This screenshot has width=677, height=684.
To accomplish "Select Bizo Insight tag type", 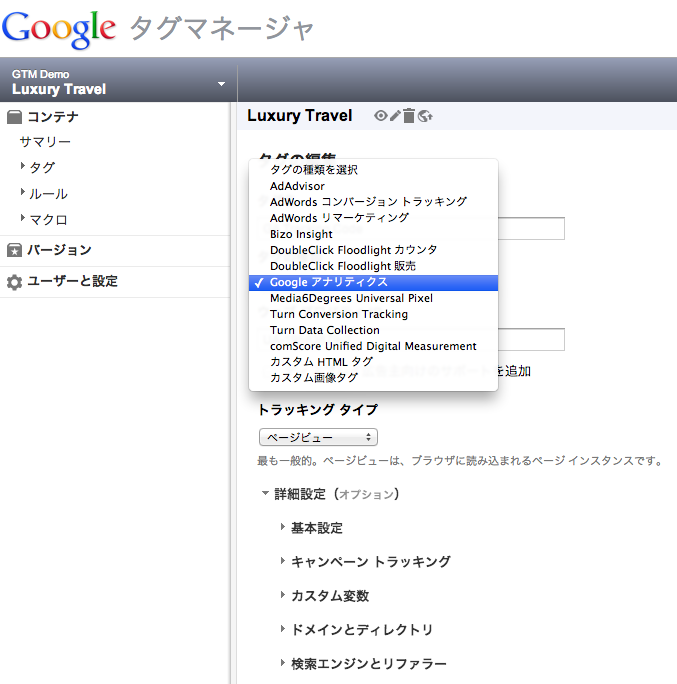I will pyautogui.click(x=373, y=234).
